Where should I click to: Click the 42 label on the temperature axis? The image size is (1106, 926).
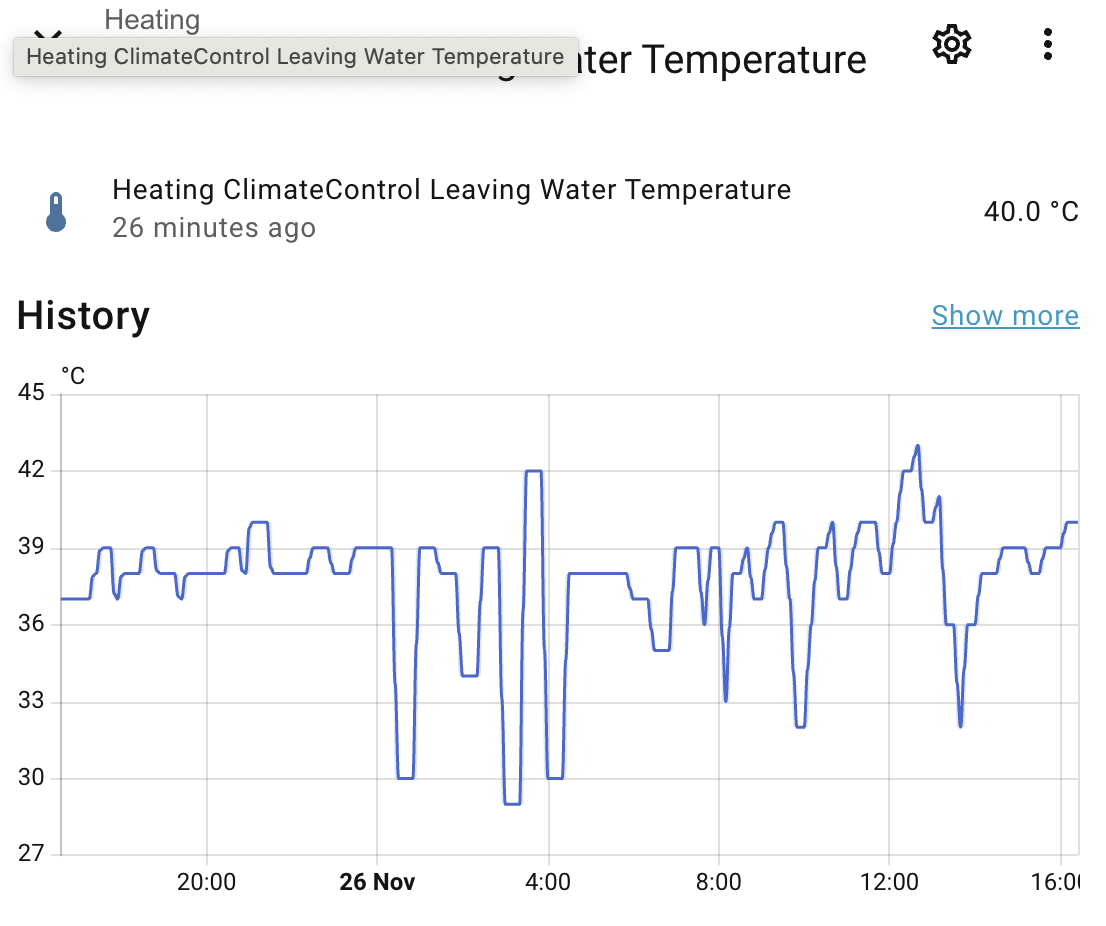point(32,470)
